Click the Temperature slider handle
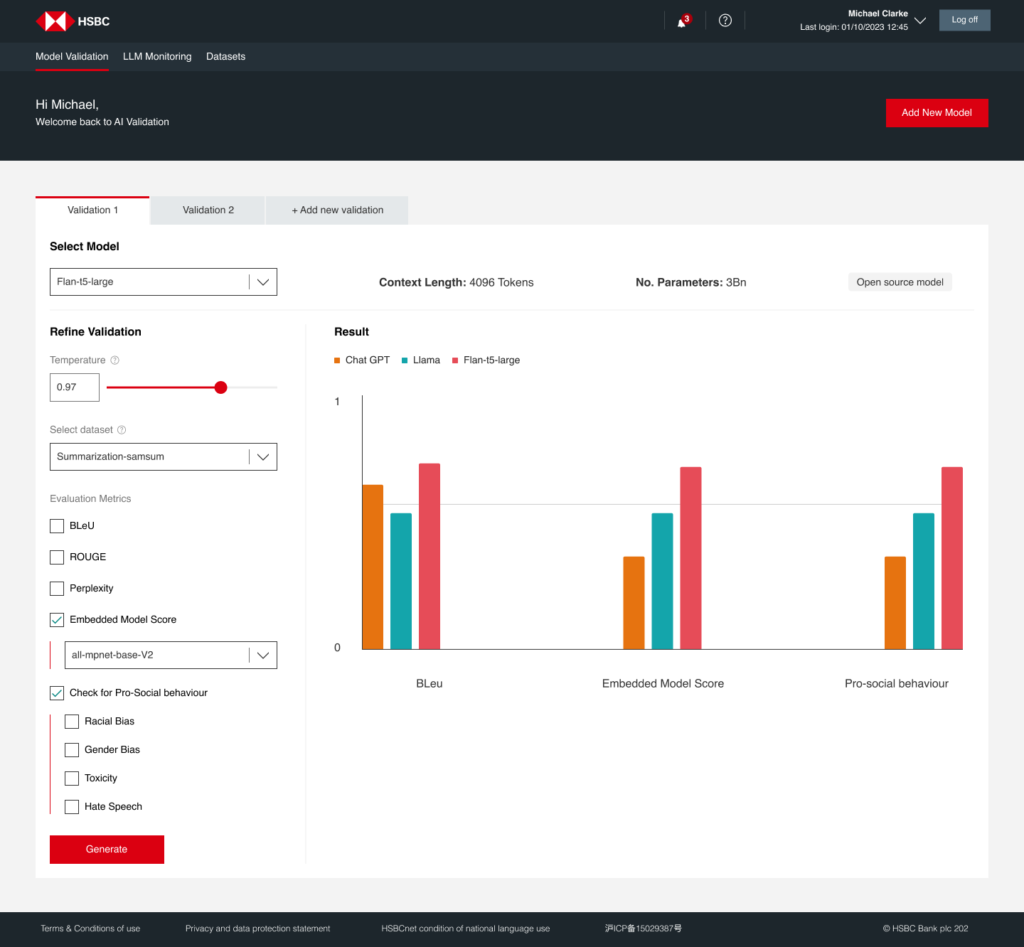 (221, 387)
